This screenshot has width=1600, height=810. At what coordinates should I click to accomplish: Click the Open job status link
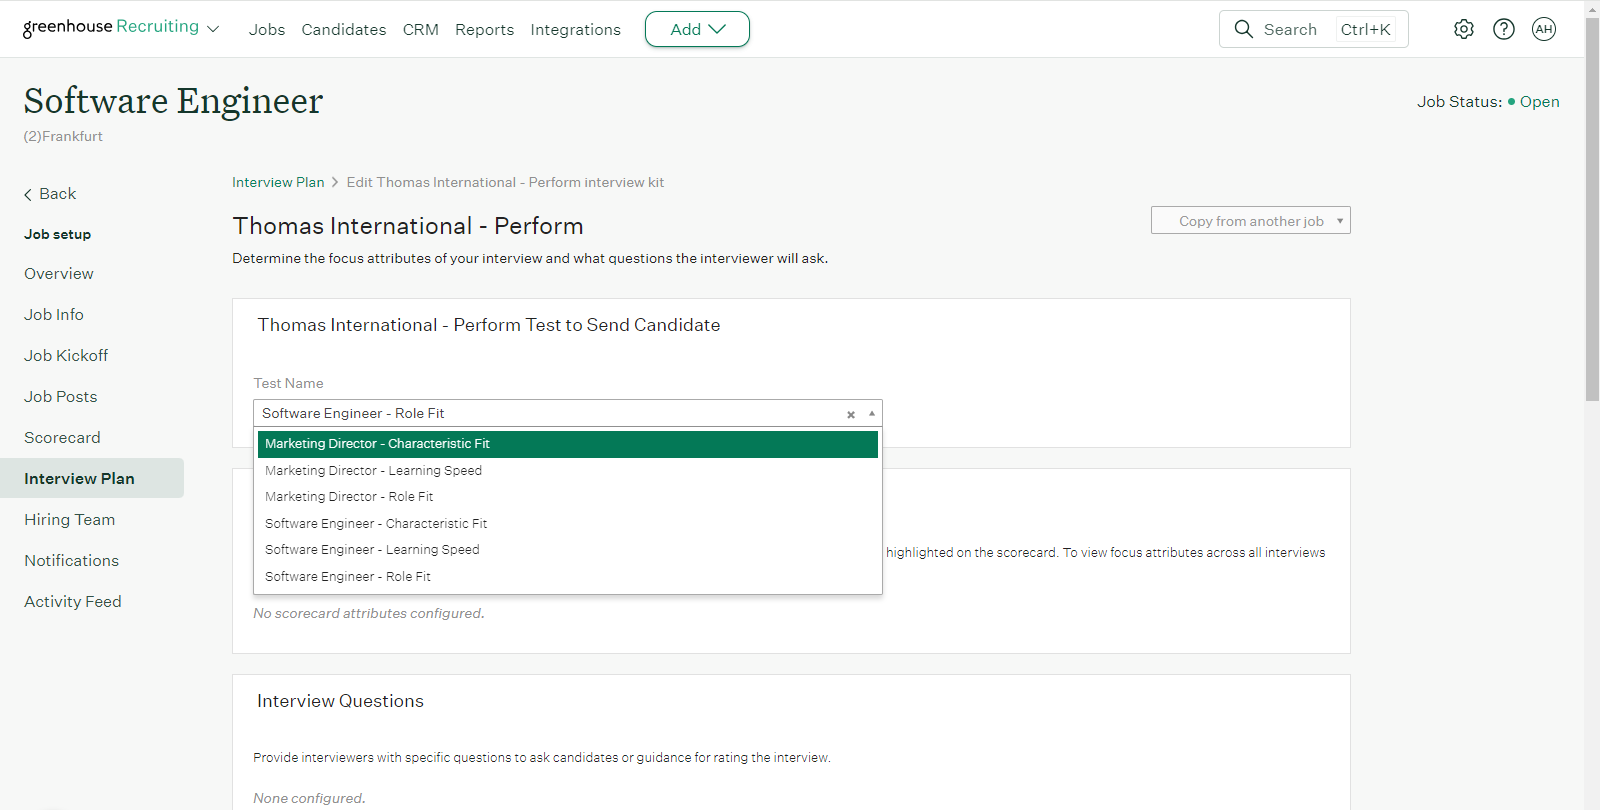tap(1539, 102)
